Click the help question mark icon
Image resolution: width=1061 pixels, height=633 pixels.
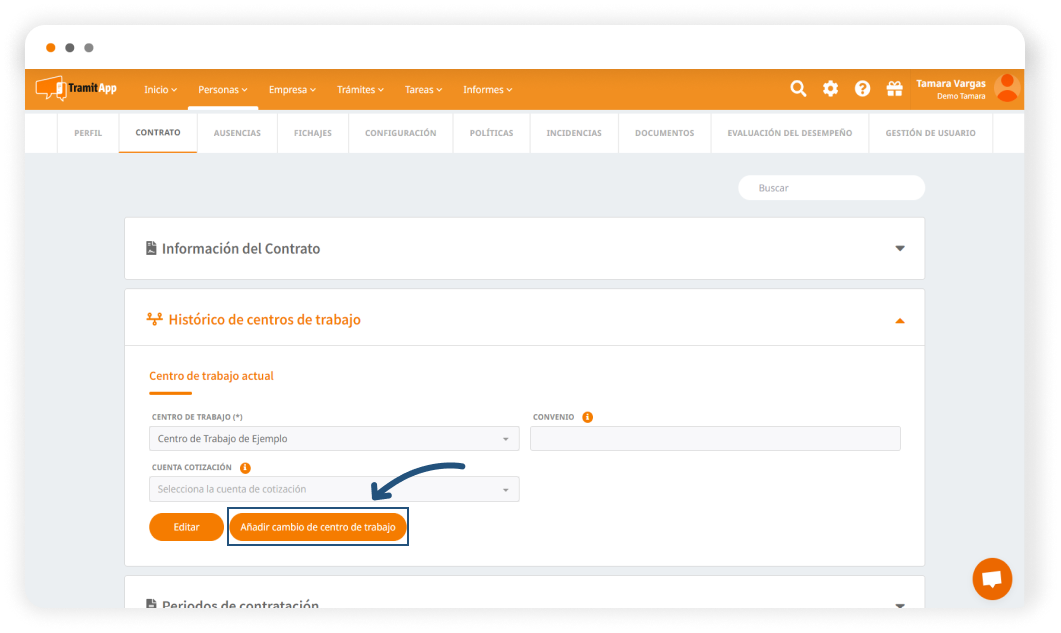point(862,89)
